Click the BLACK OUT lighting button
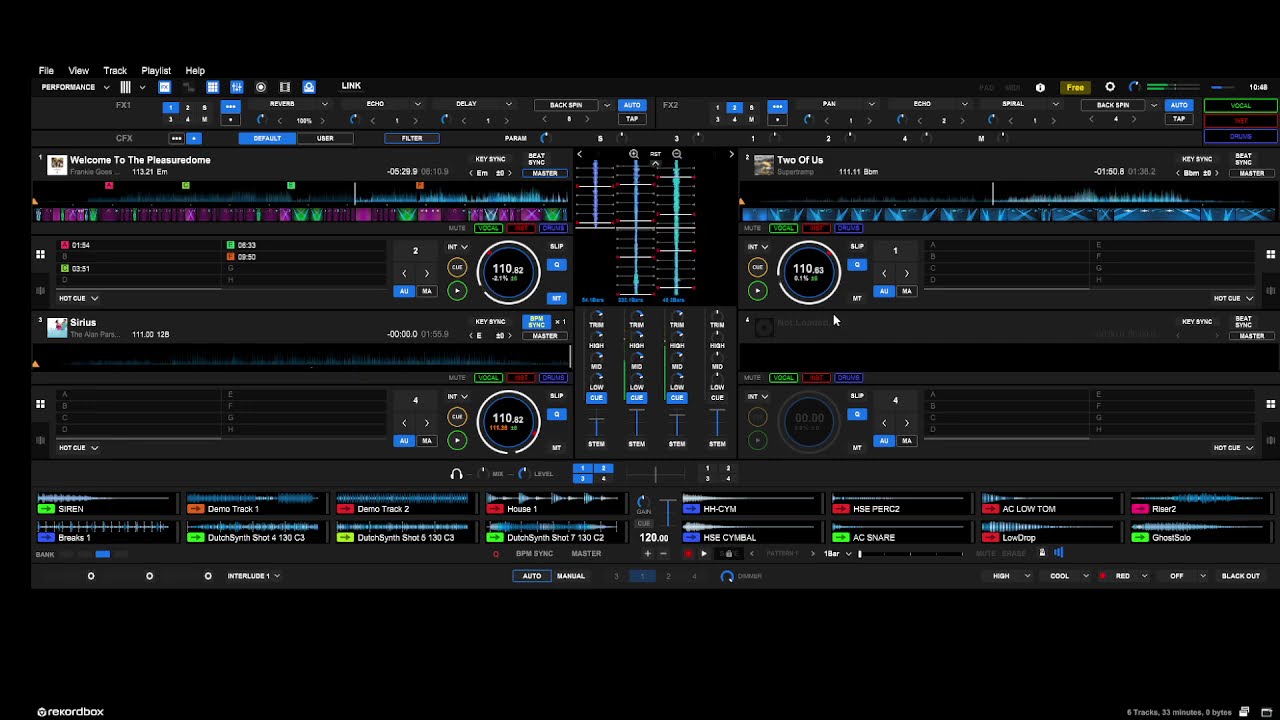 pyautogui.click(x=1241, y=576)
